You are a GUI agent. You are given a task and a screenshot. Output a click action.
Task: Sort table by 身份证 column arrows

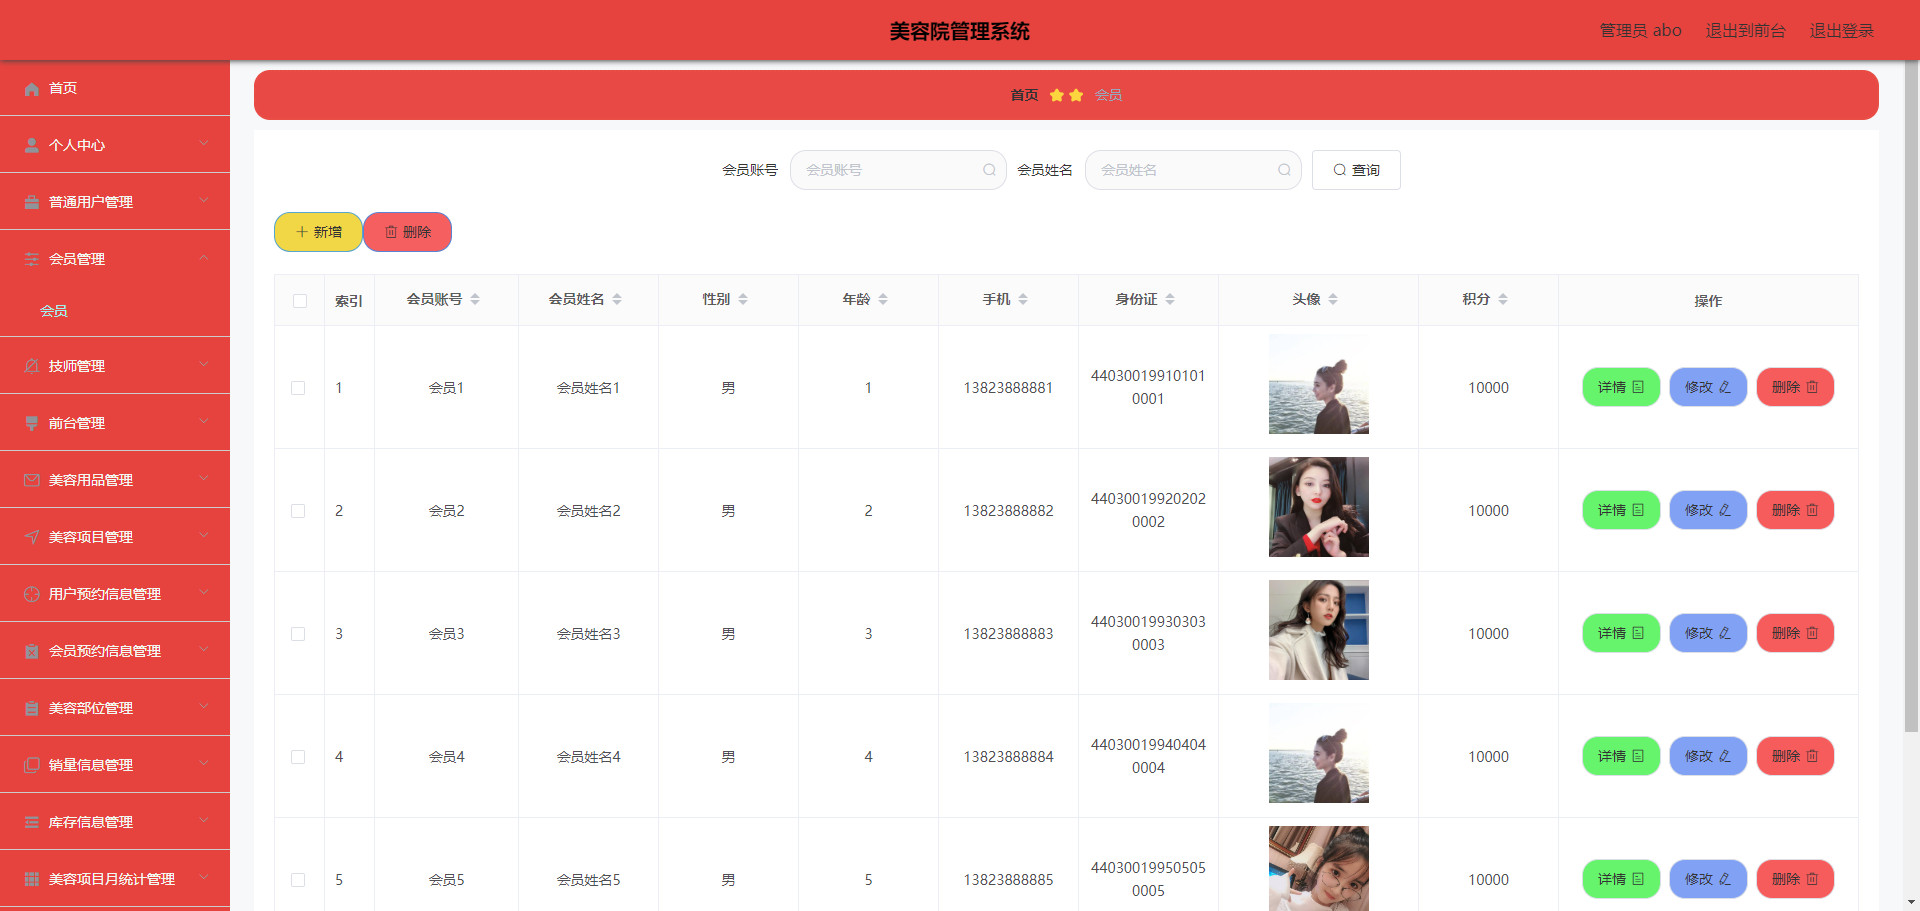click(1170, 299)
